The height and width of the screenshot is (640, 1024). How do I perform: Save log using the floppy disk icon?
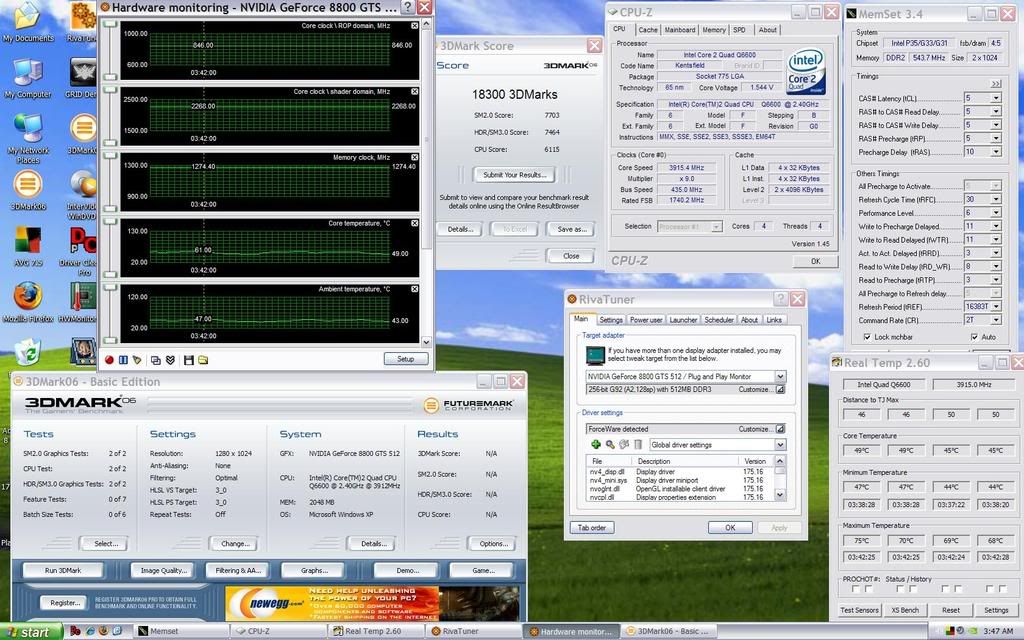tap(189, 360)
